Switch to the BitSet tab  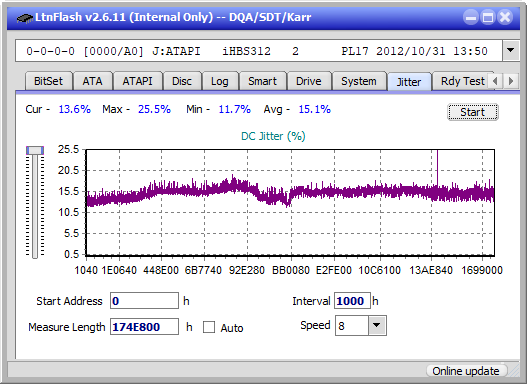(x=48, y=81)
